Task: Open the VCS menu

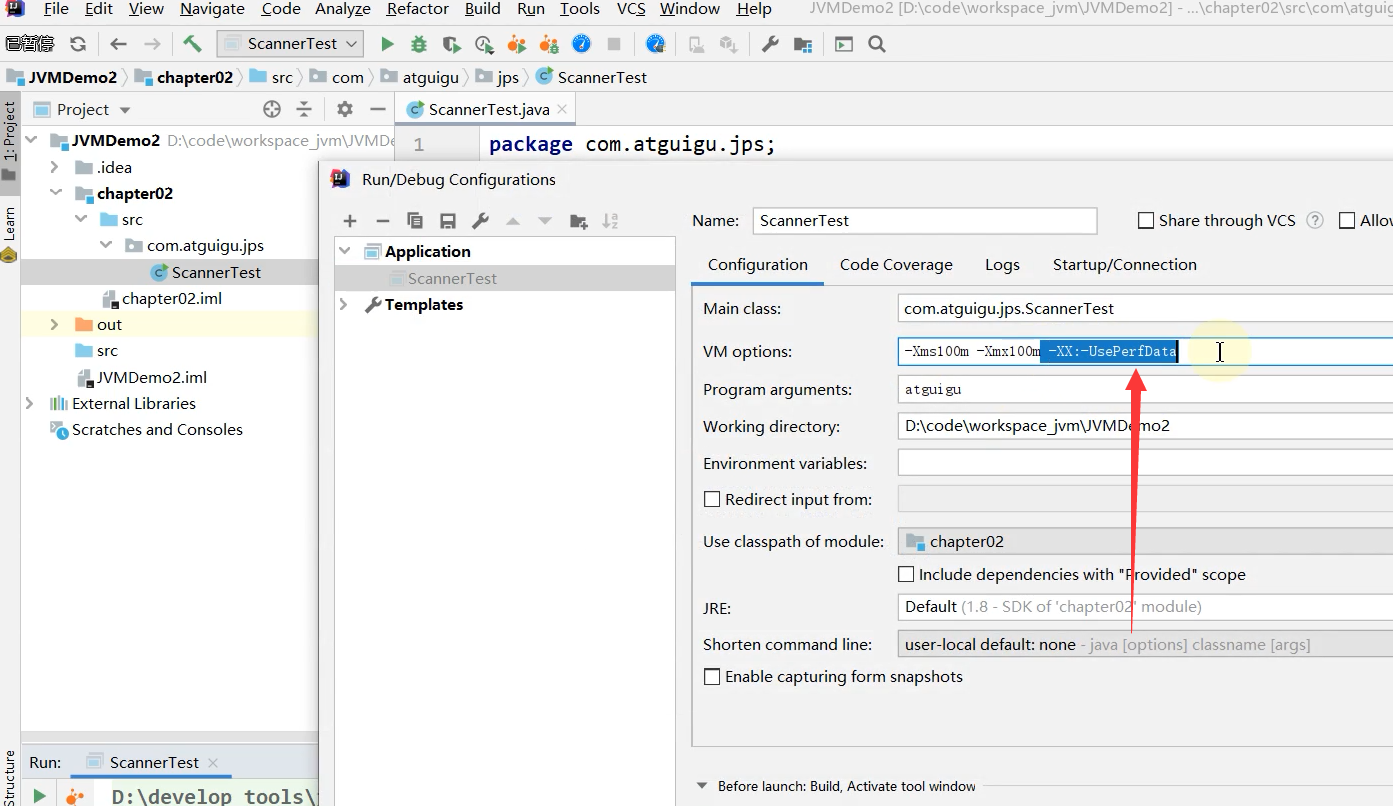Action: pyautogui.click(x=631, y=9)
